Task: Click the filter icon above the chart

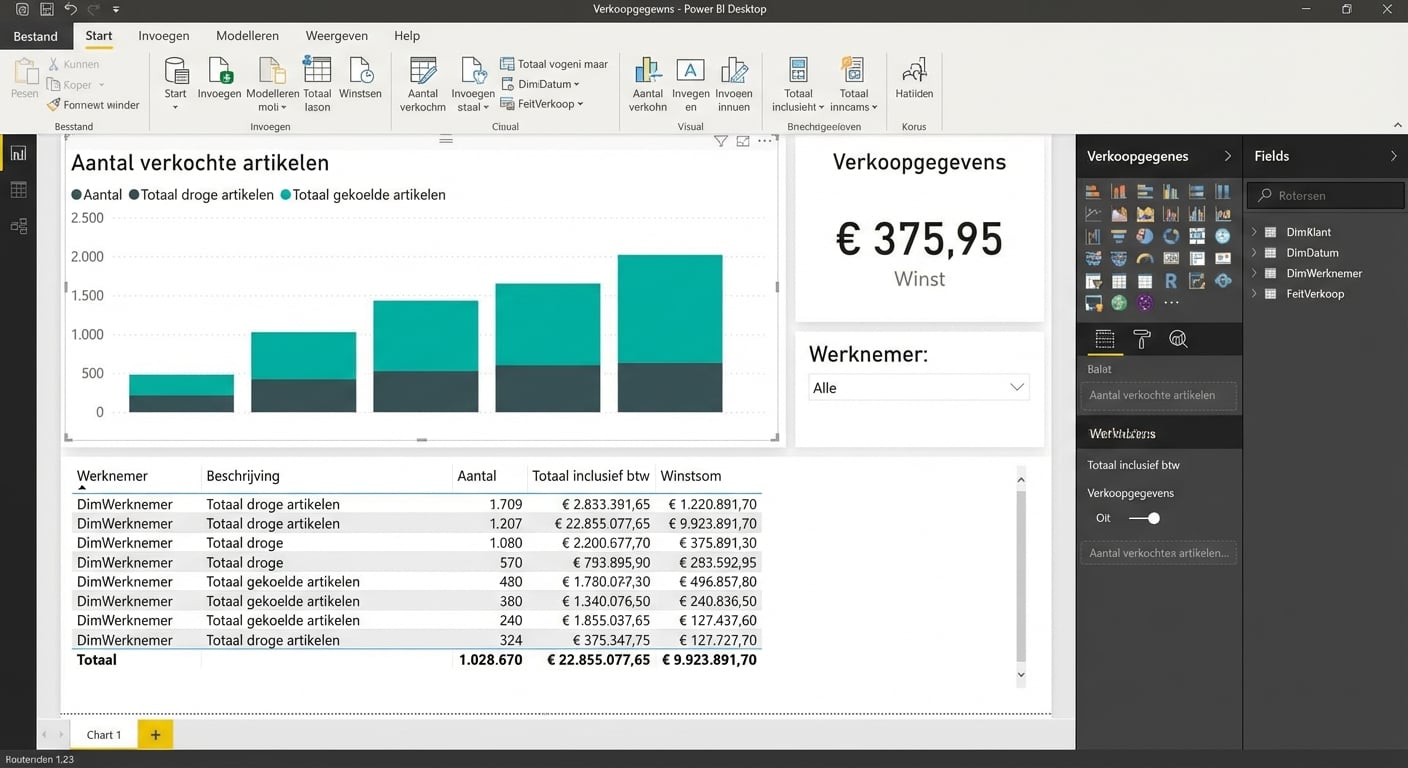Action: pyautogui.click(x=720, y=142)
